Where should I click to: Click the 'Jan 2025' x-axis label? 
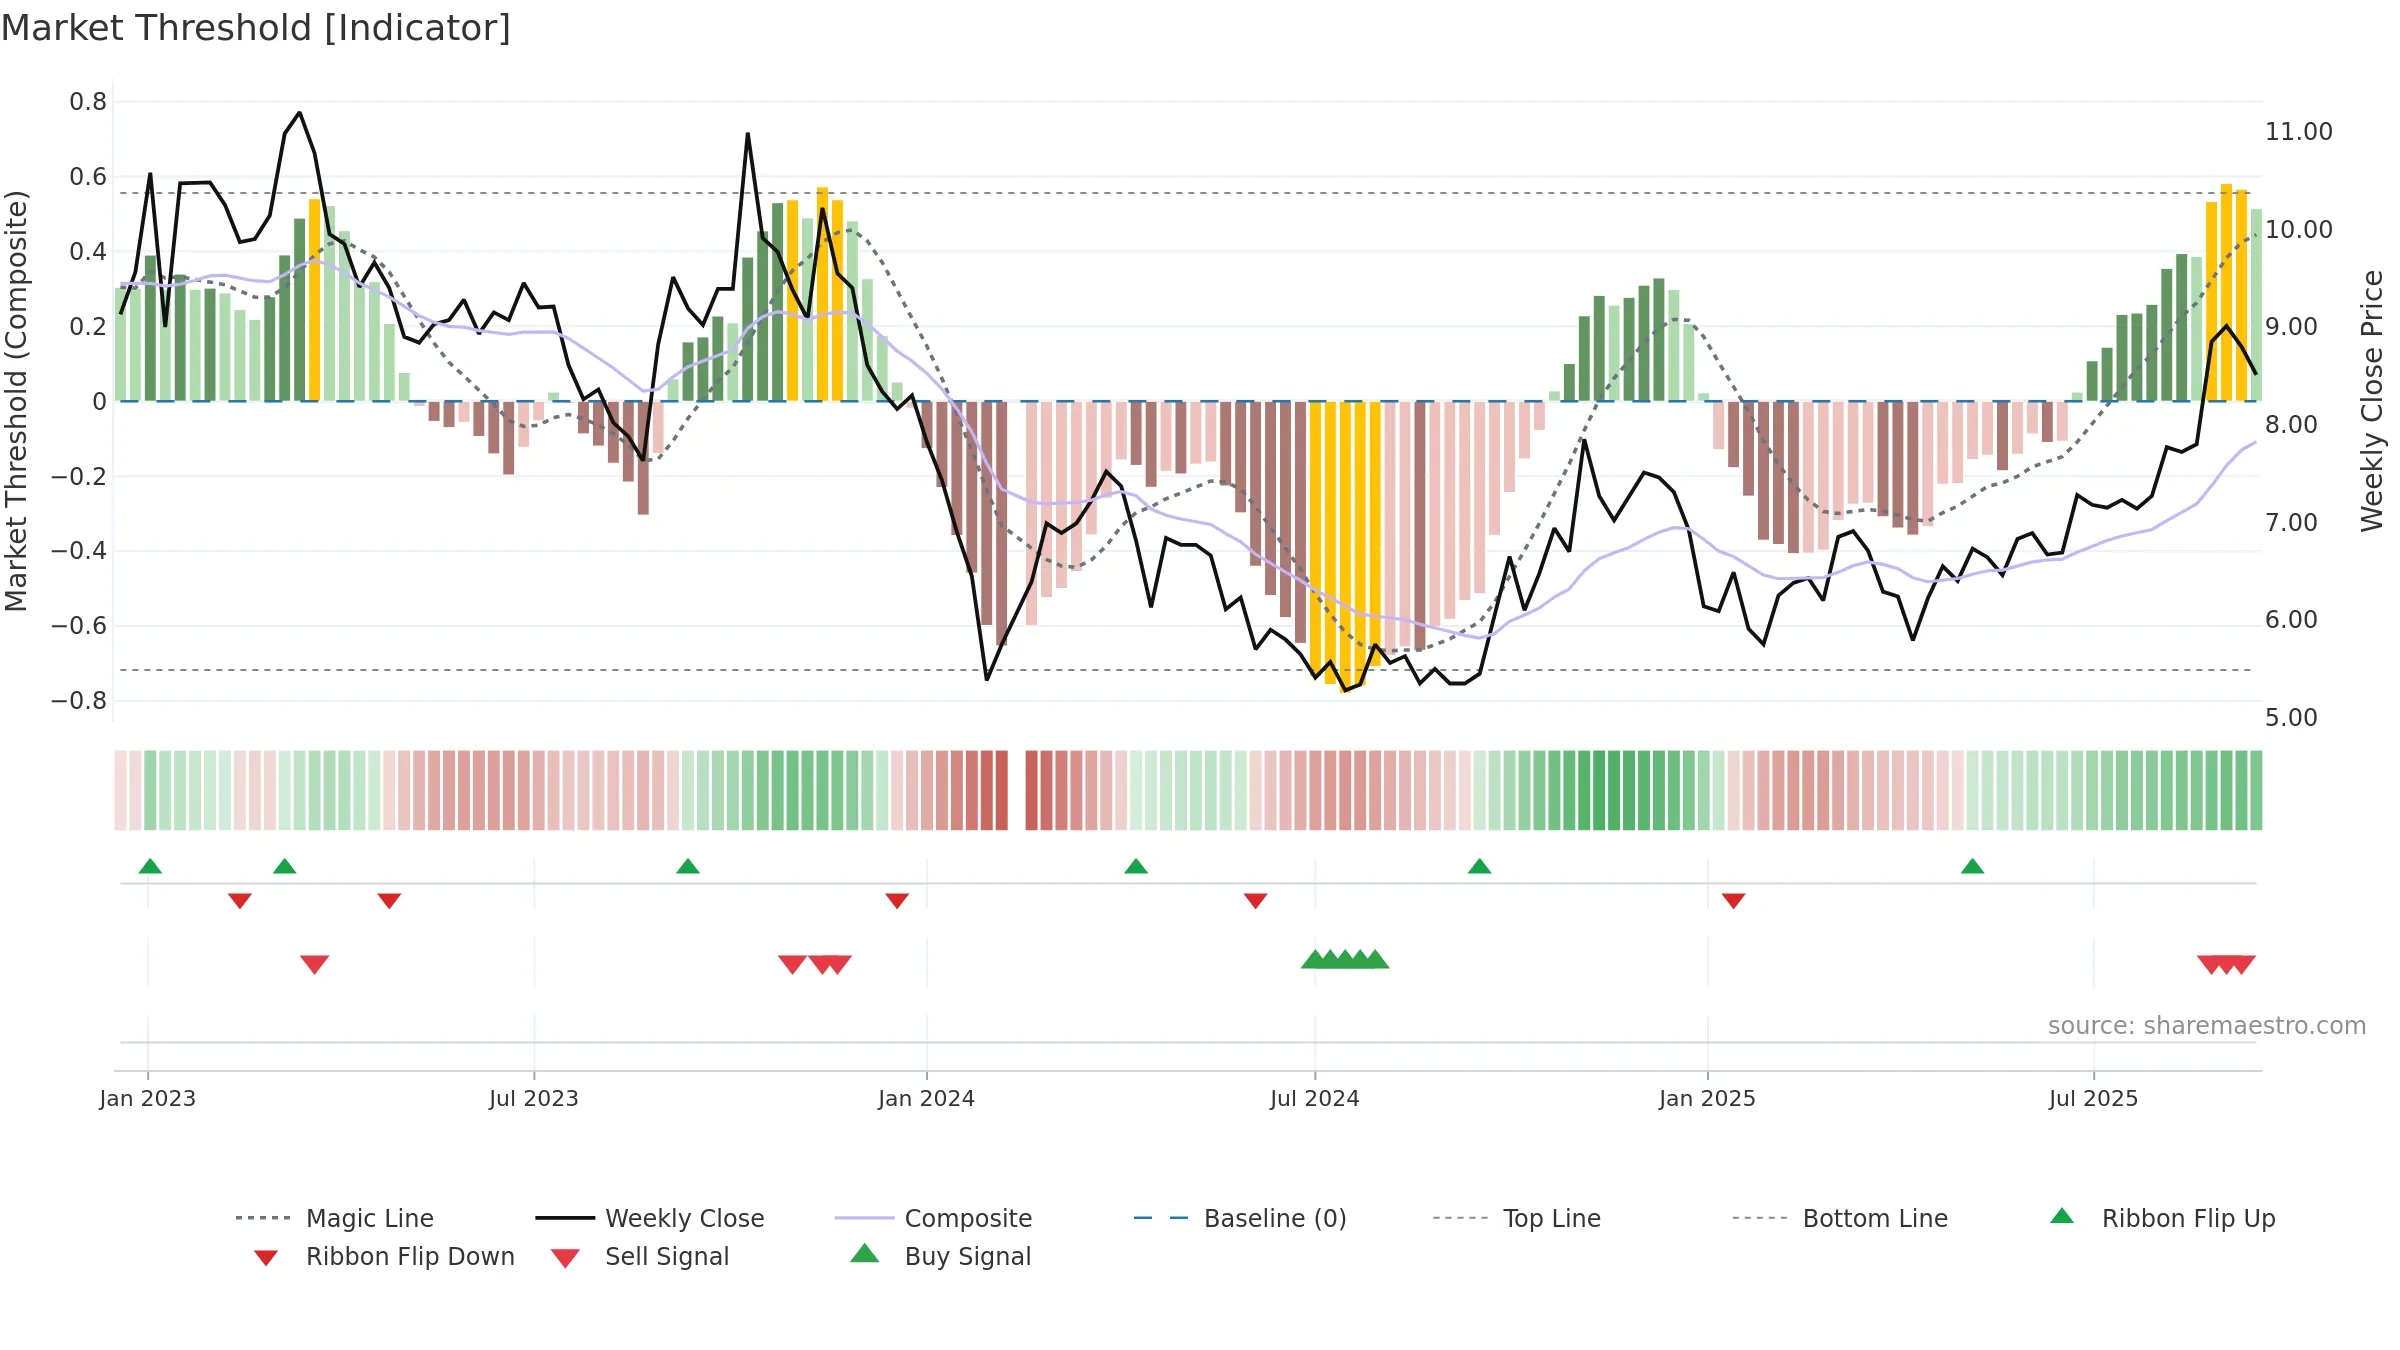1708,1098
